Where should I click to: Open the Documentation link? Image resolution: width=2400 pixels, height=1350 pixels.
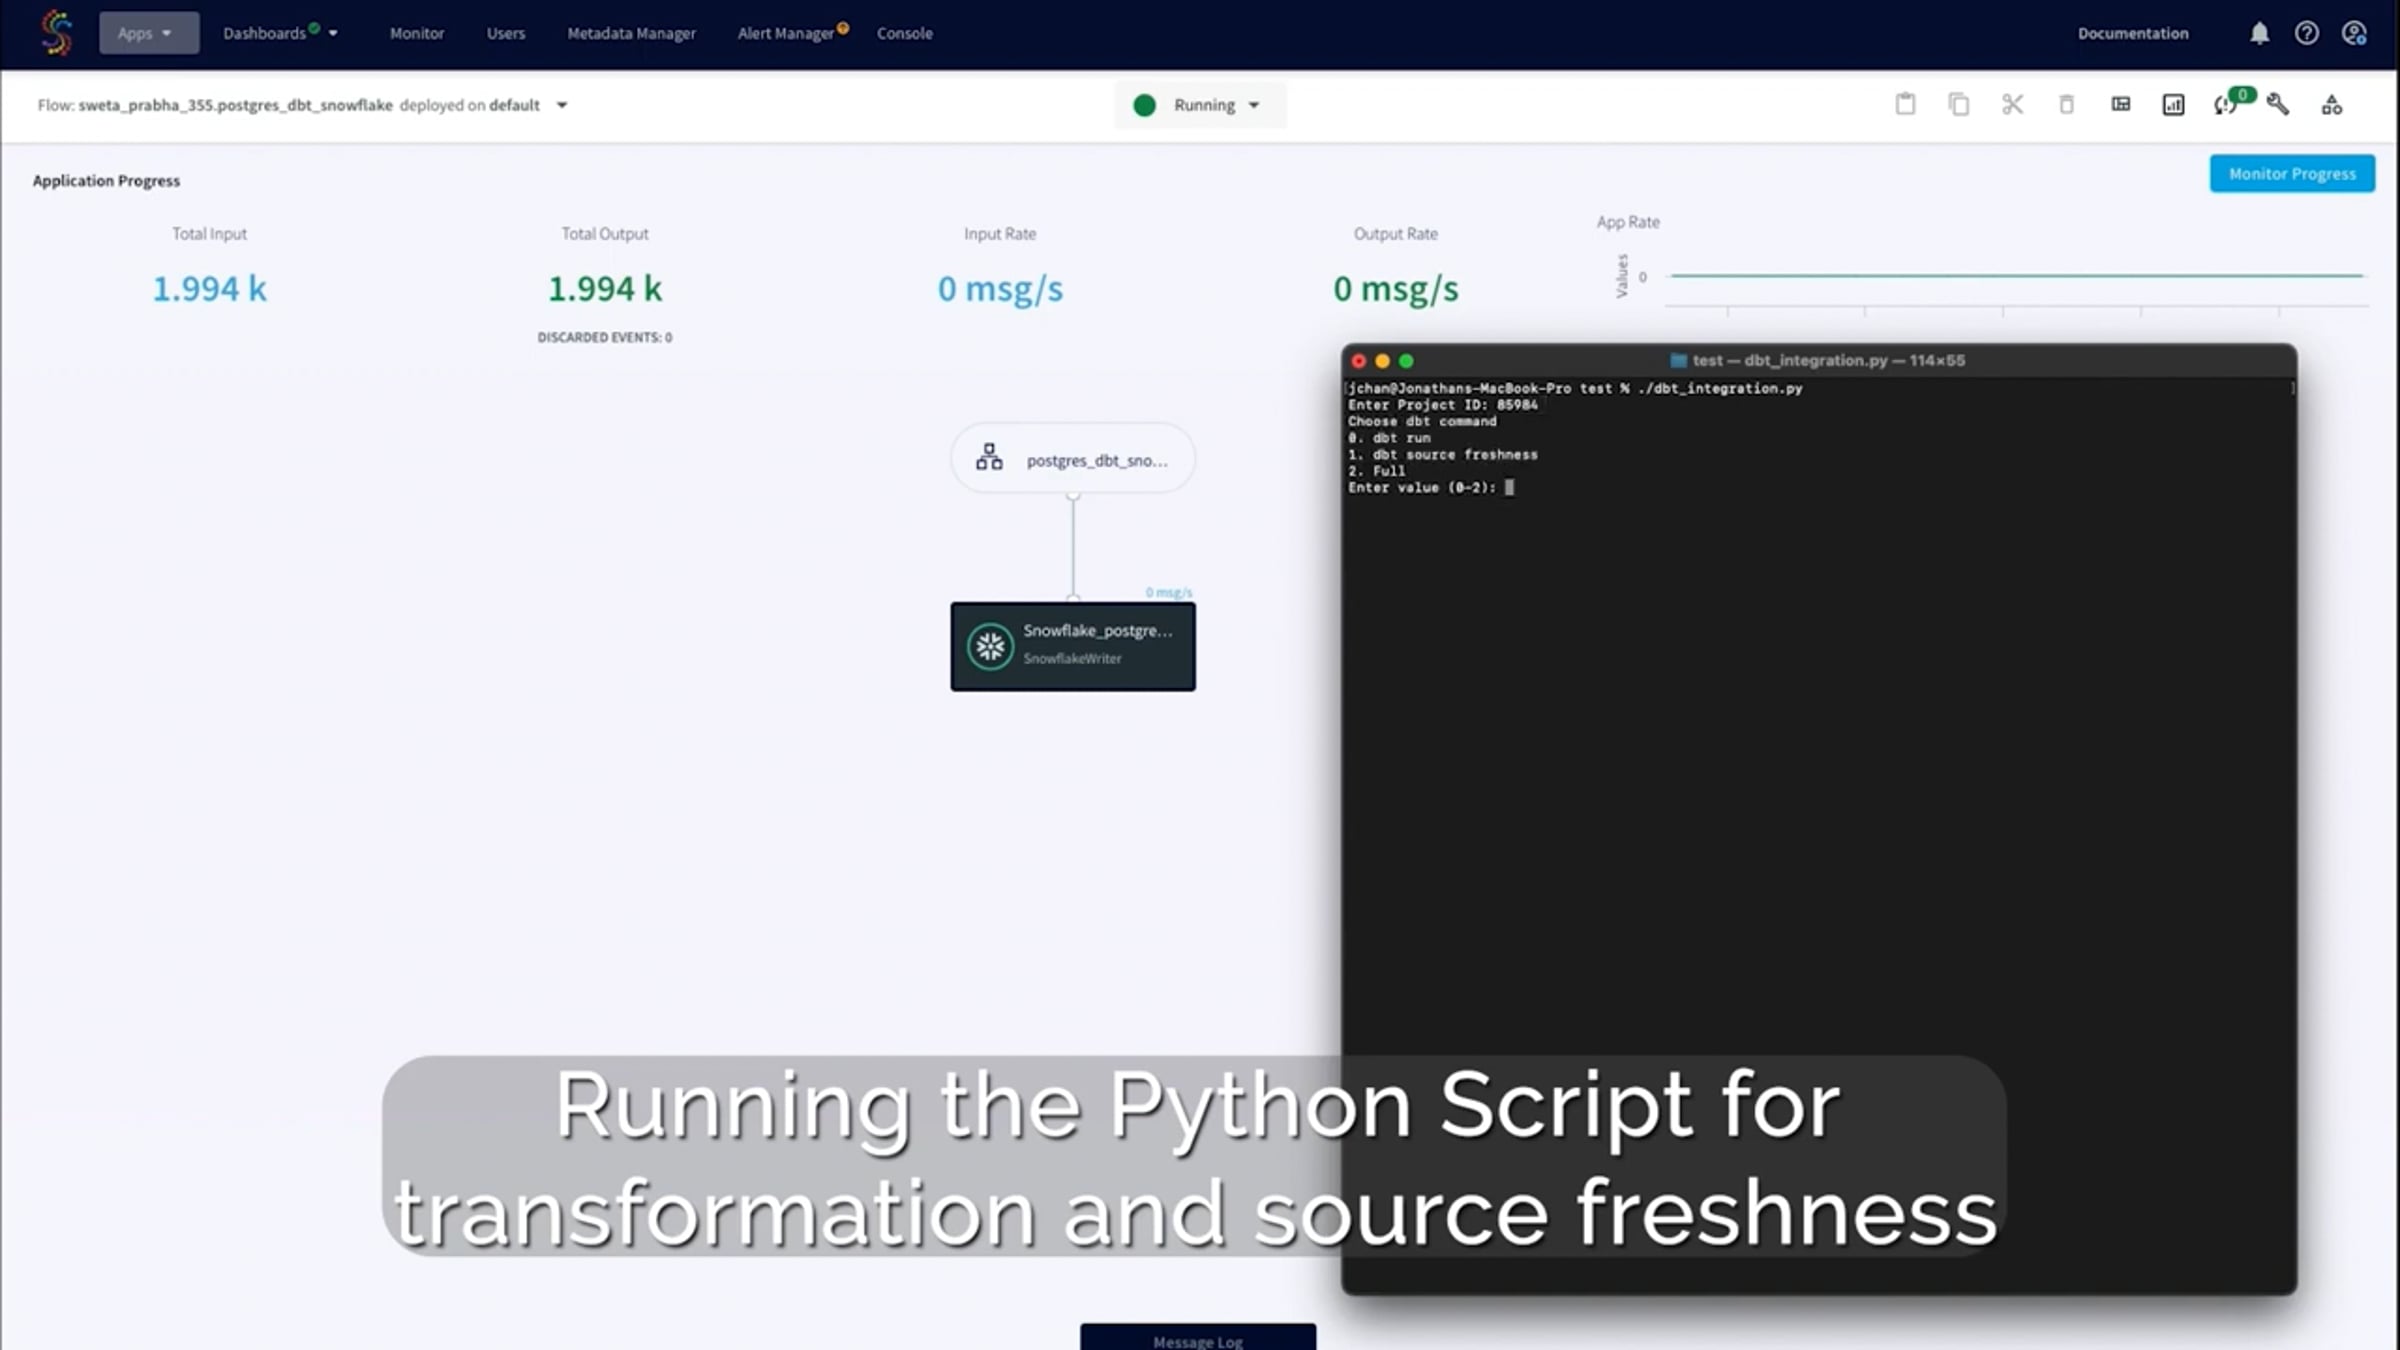pyautogui.click(x=2132, y=33)
